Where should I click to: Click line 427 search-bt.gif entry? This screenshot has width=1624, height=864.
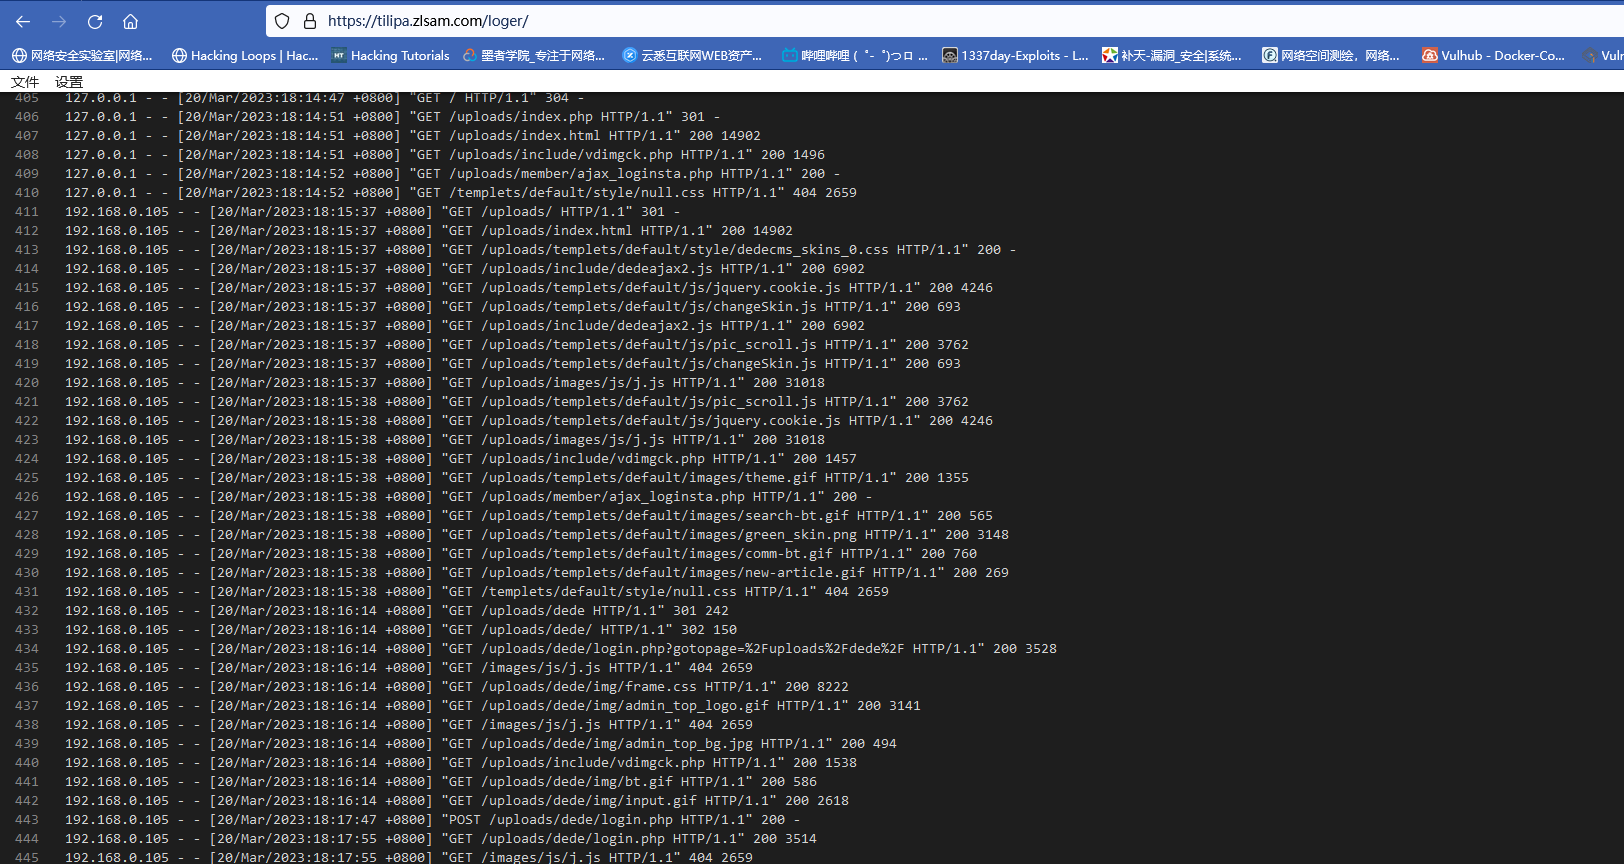click(529, 516)
